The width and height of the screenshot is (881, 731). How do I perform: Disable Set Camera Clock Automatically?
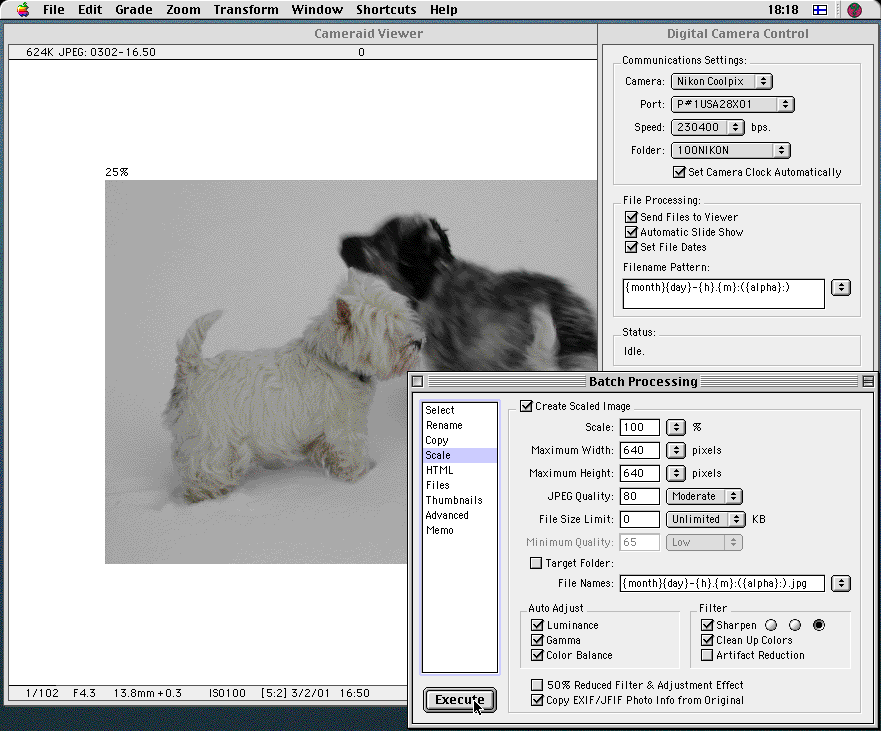(680, 172)
